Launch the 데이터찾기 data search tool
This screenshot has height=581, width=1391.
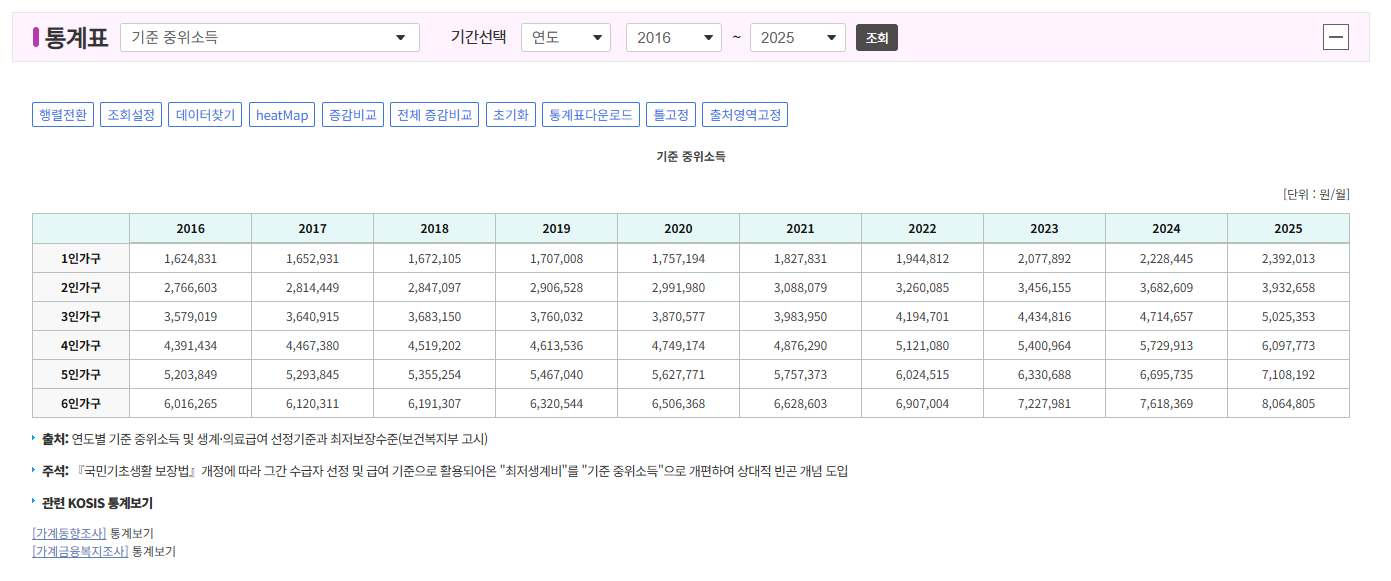tap(204, 114)
